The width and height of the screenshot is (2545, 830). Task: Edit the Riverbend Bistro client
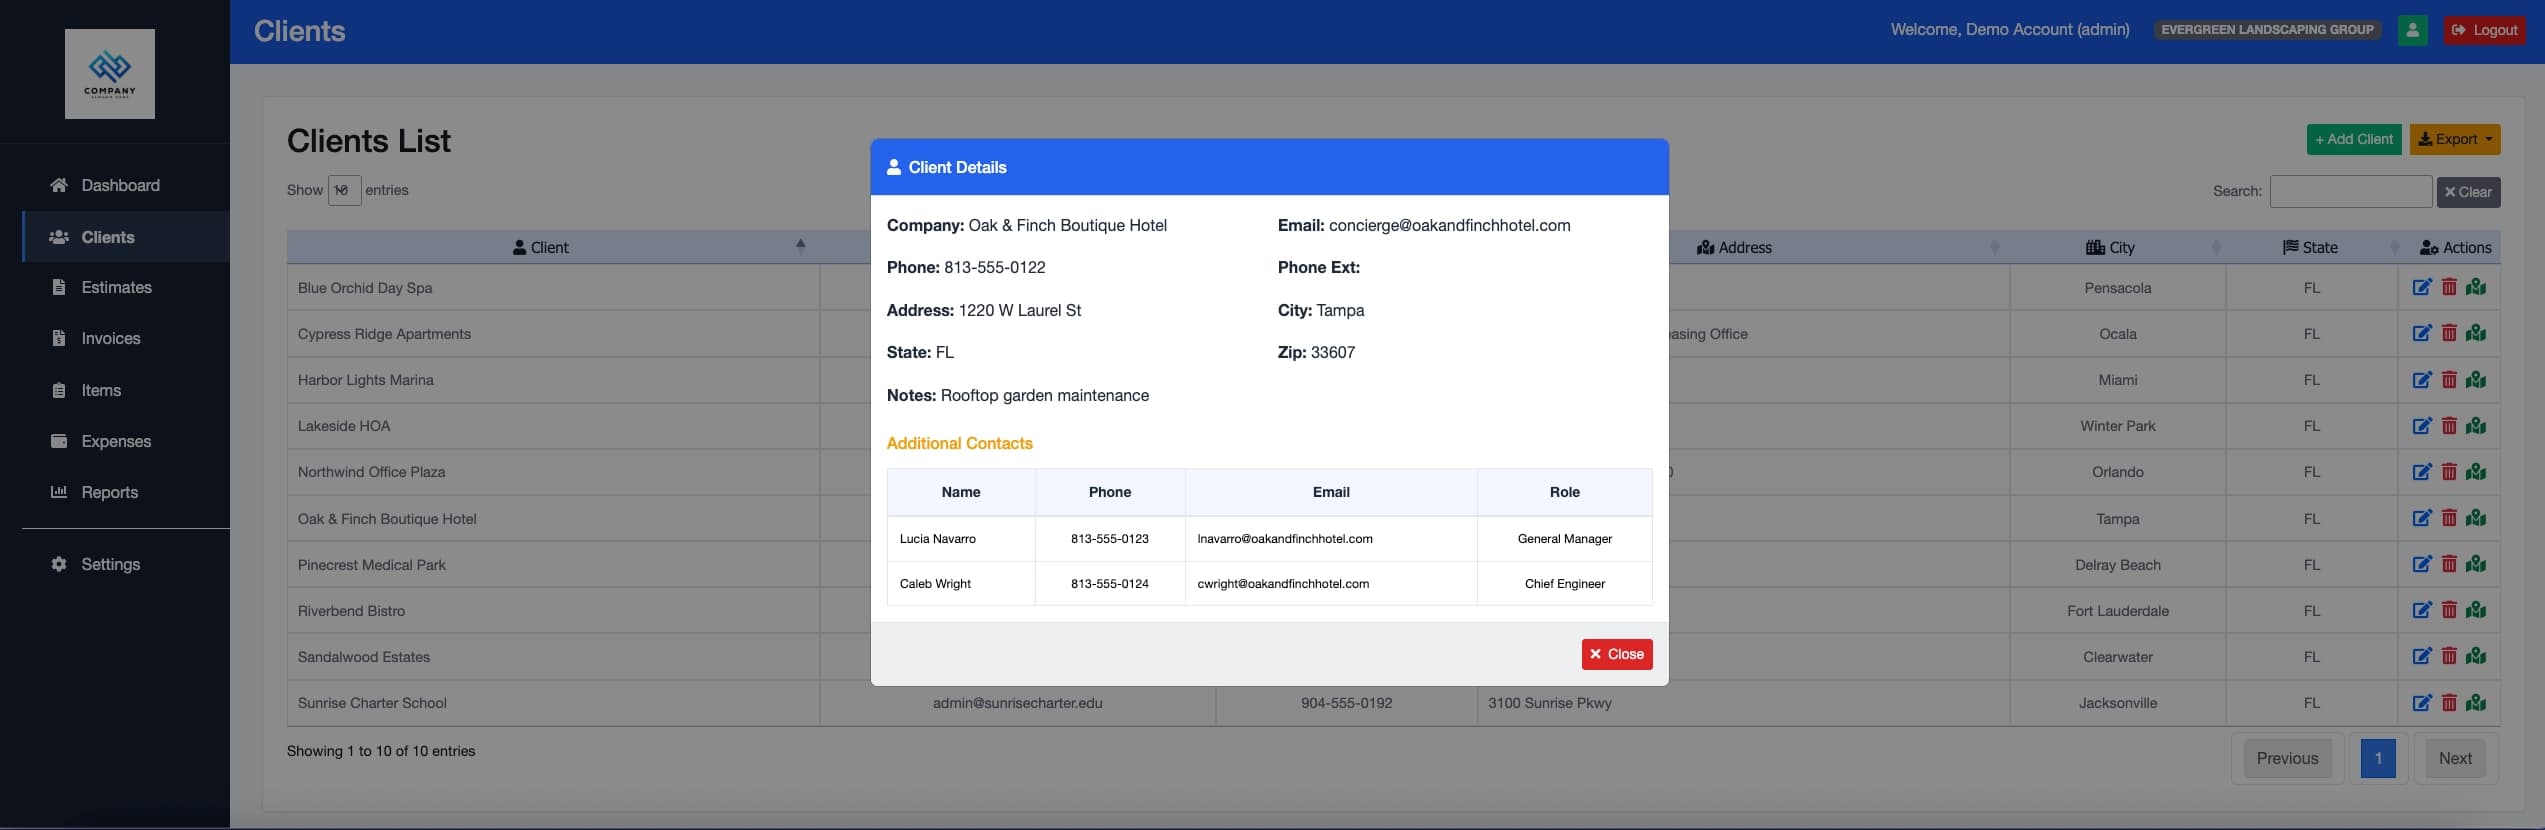coord(2422,609)
